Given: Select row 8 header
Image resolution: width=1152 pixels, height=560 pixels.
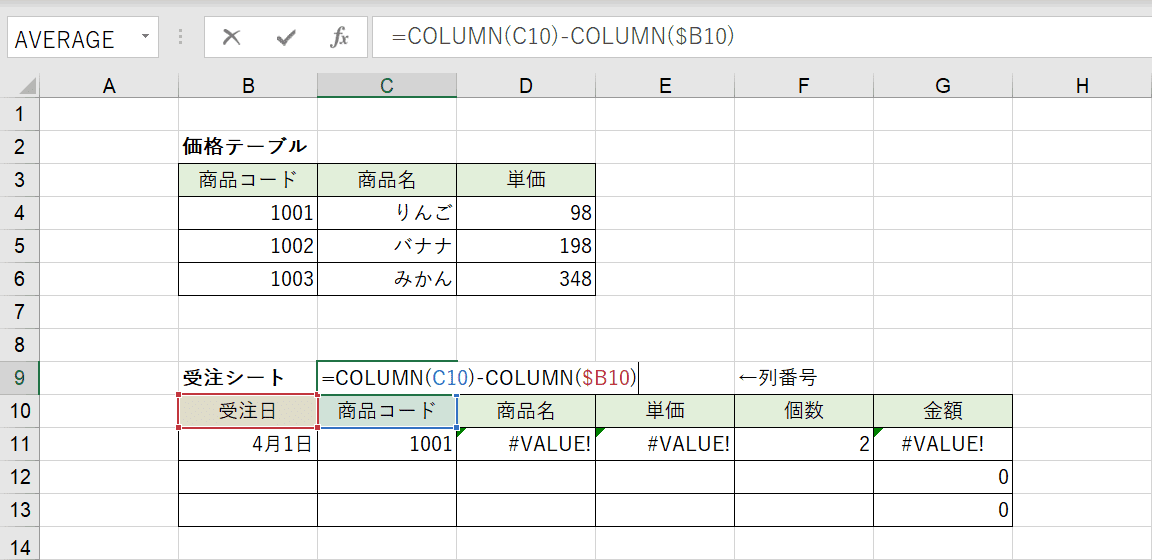Looking at the screenshot, I should pos(19,345).
